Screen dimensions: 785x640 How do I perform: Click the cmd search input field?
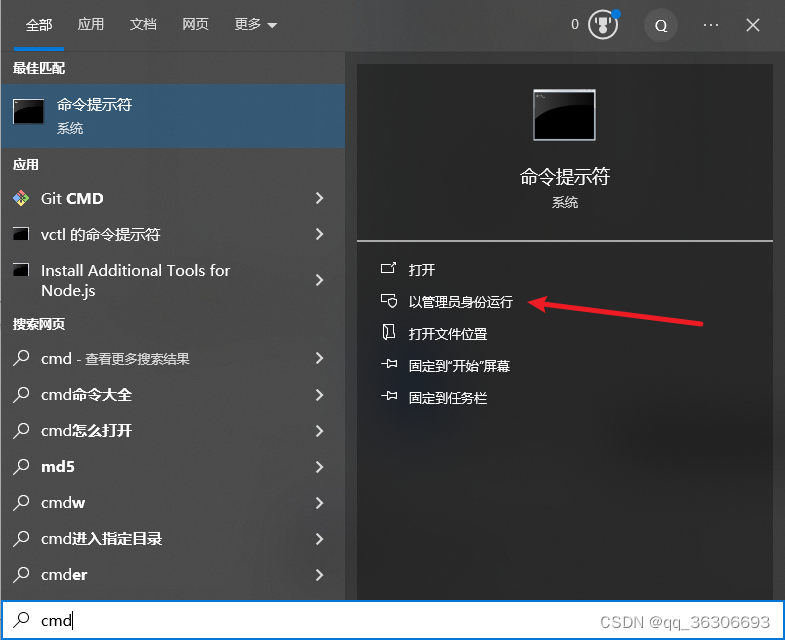(392, 620)
